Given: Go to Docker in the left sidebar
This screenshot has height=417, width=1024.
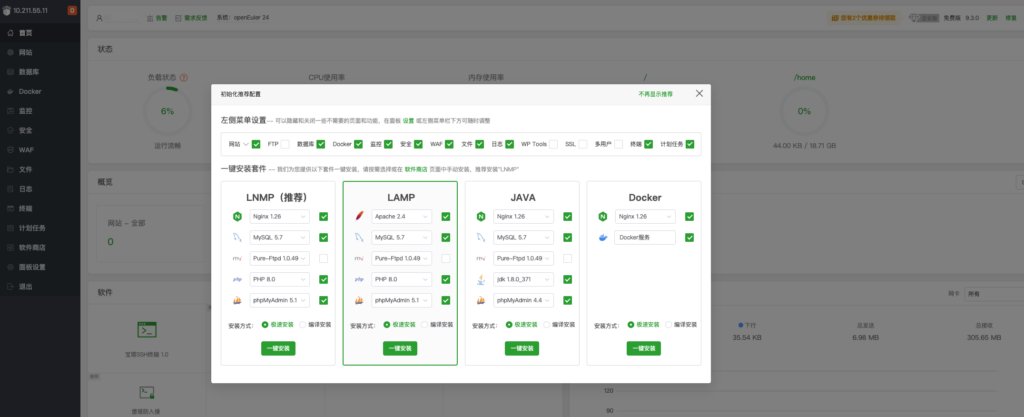Looking at the screenshot, I should (x=30, y=91).
